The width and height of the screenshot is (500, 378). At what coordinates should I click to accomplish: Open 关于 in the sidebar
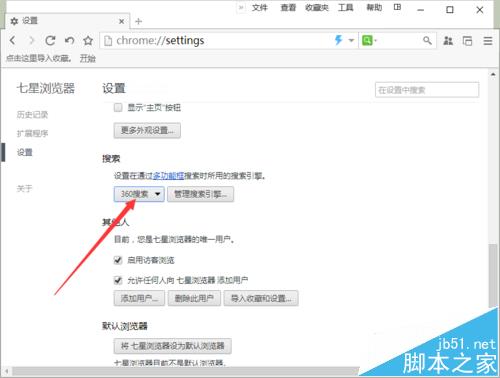point(25,189)
